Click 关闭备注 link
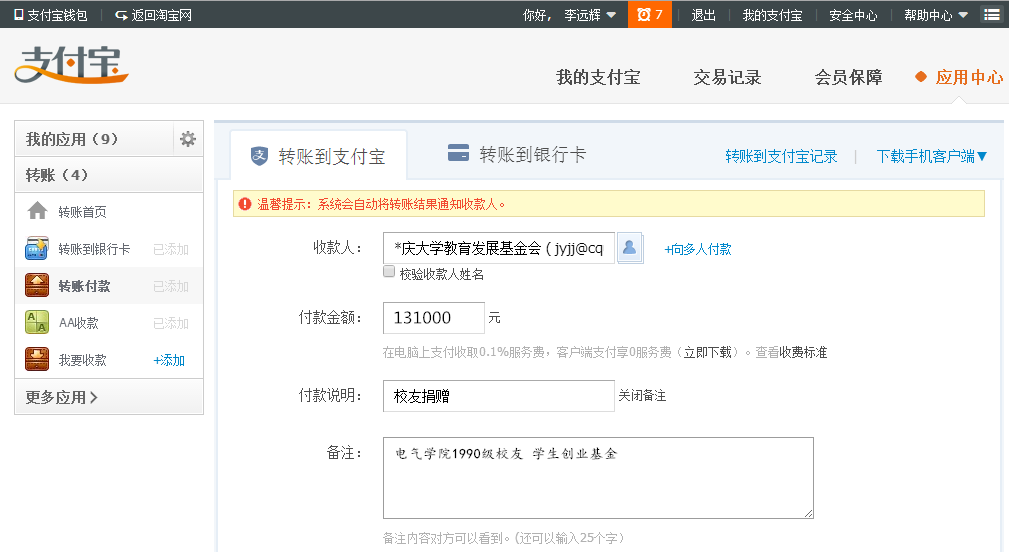Viewport: 1009px width, 552px height. (642, 395)
